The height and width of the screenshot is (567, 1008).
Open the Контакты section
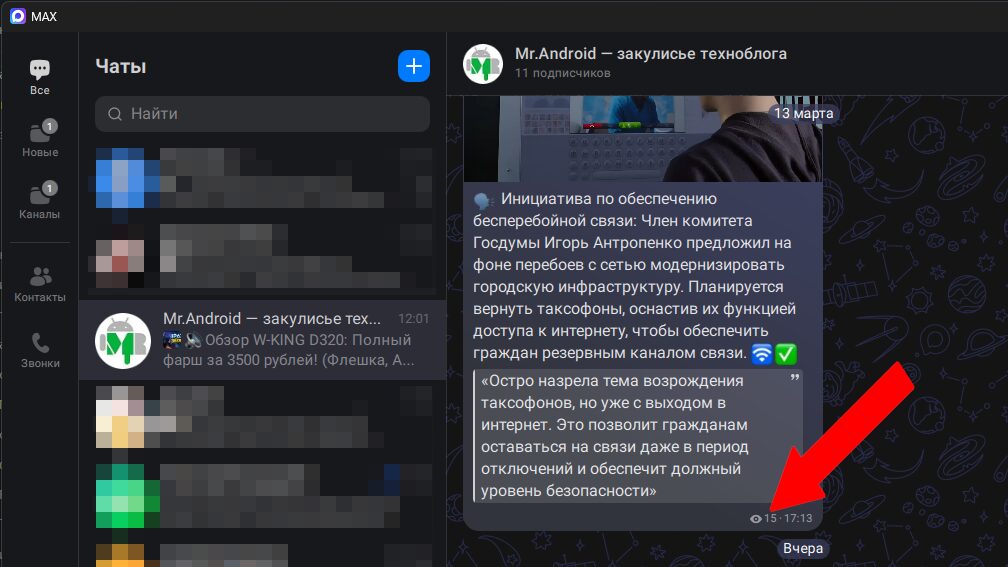[x=40, y=284]
